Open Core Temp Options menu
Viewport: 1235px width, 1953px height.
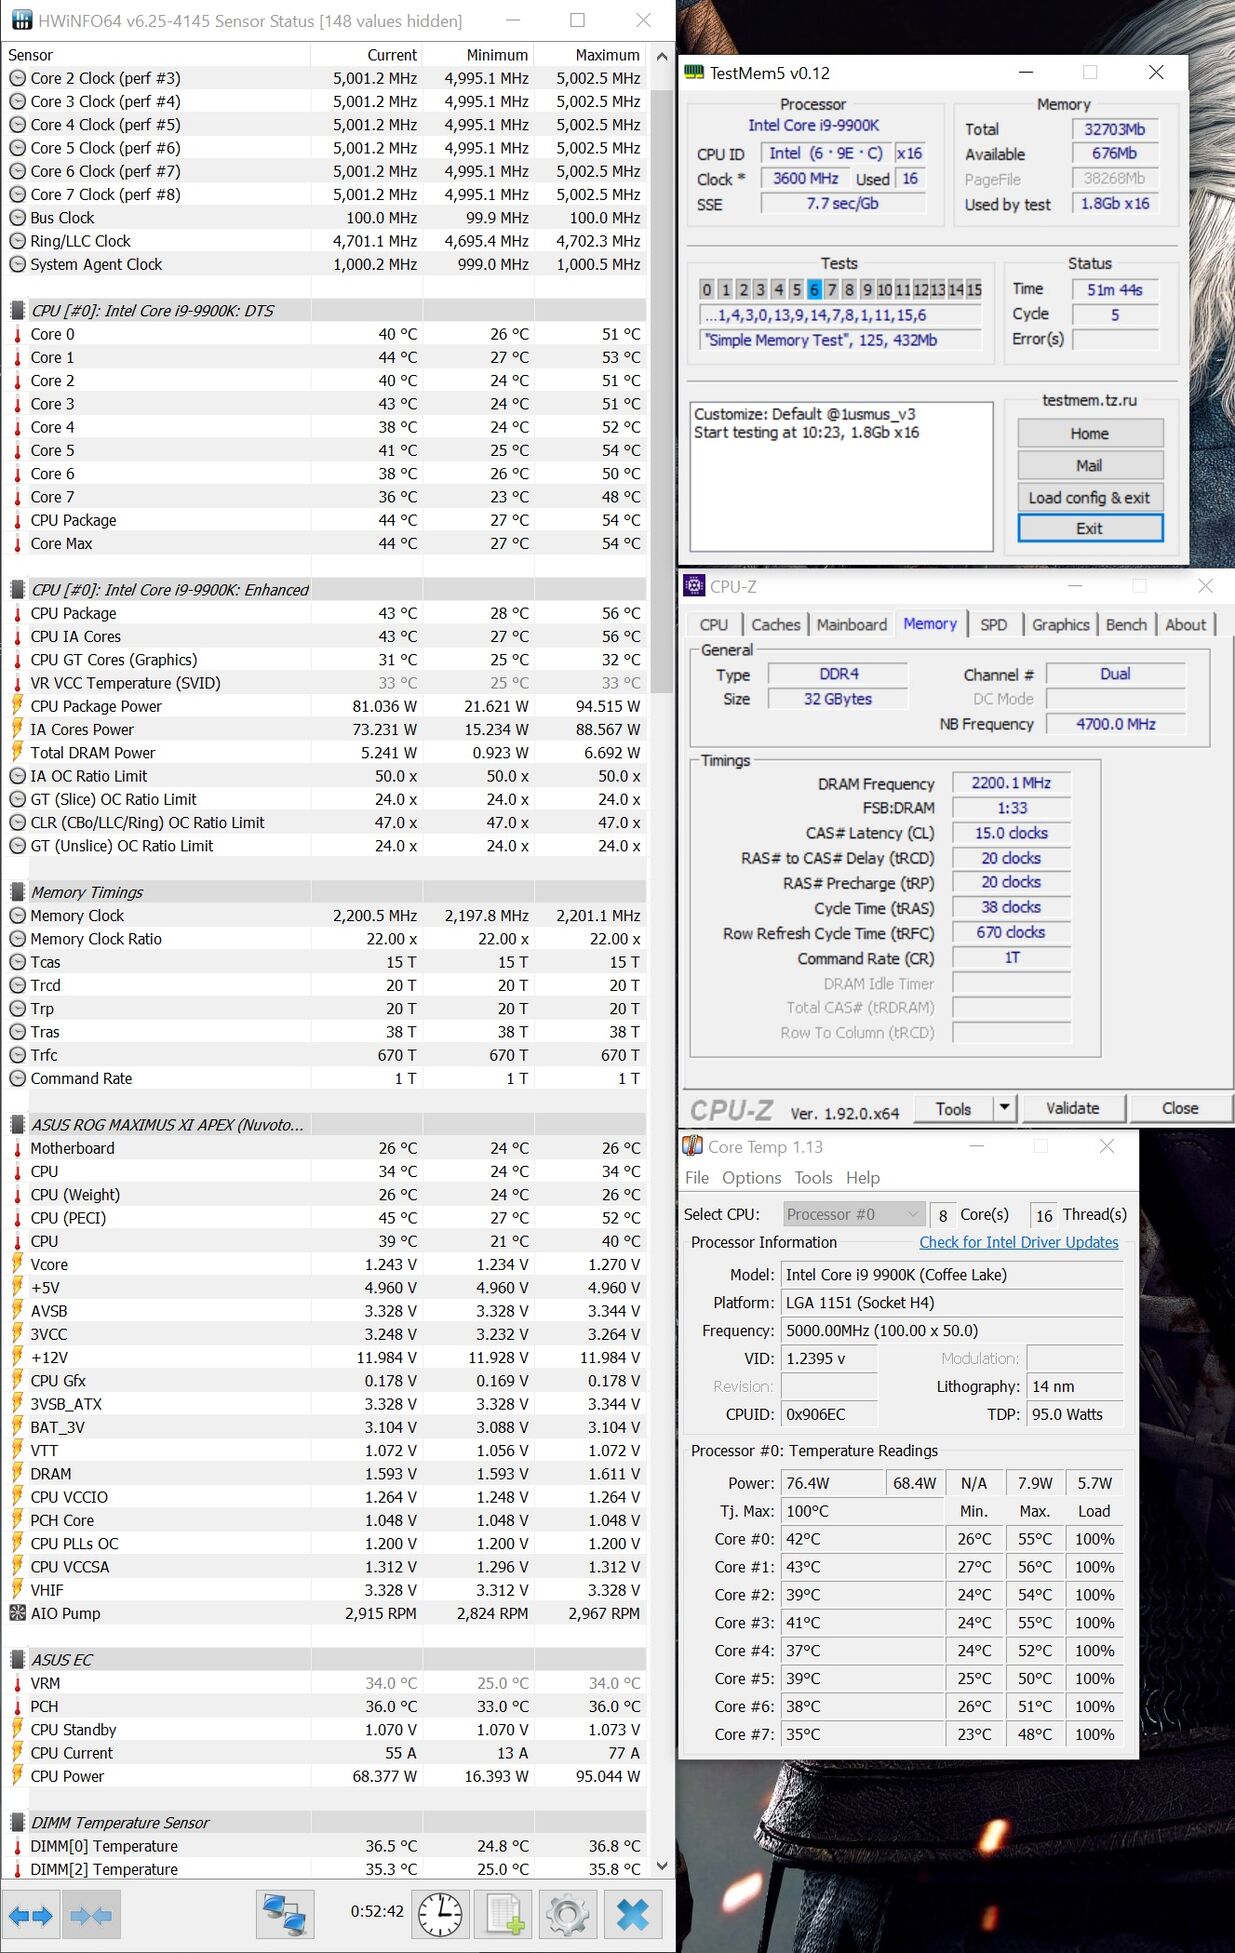coord(752,1177)
